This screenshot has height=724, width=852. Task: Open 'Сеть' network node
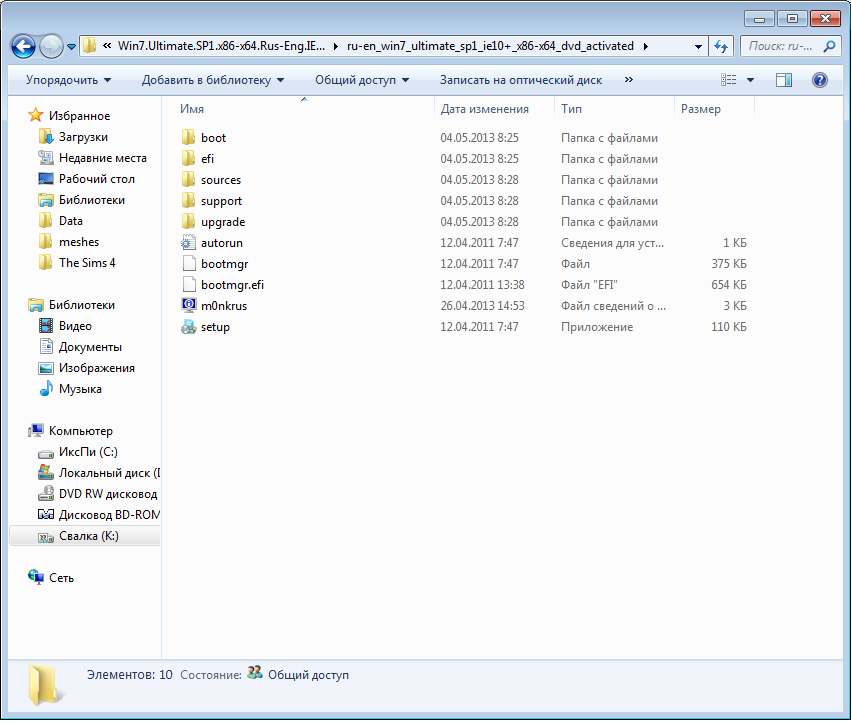point(61,578)
